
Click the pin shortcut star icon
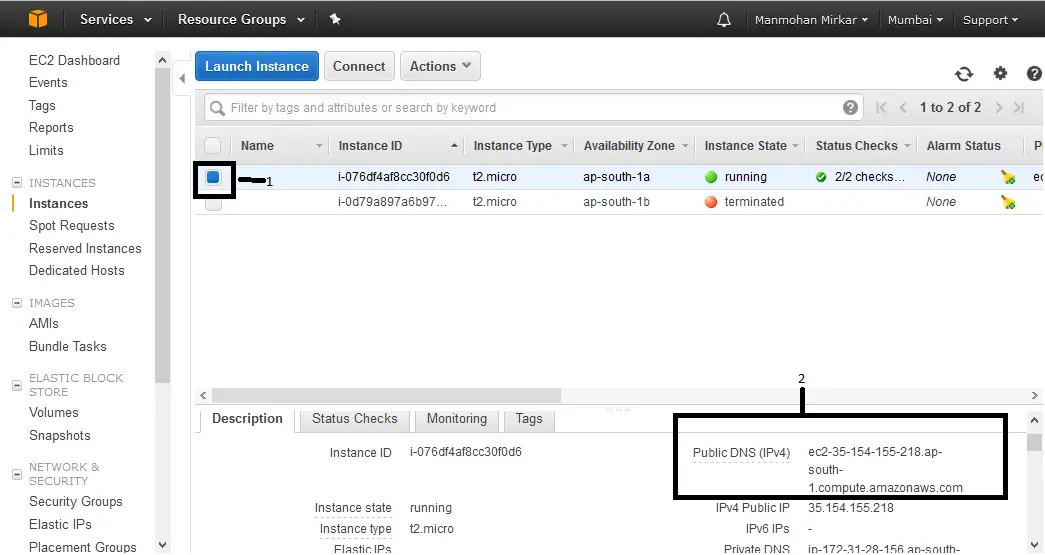pyautogui.click(x=335, y=19)
